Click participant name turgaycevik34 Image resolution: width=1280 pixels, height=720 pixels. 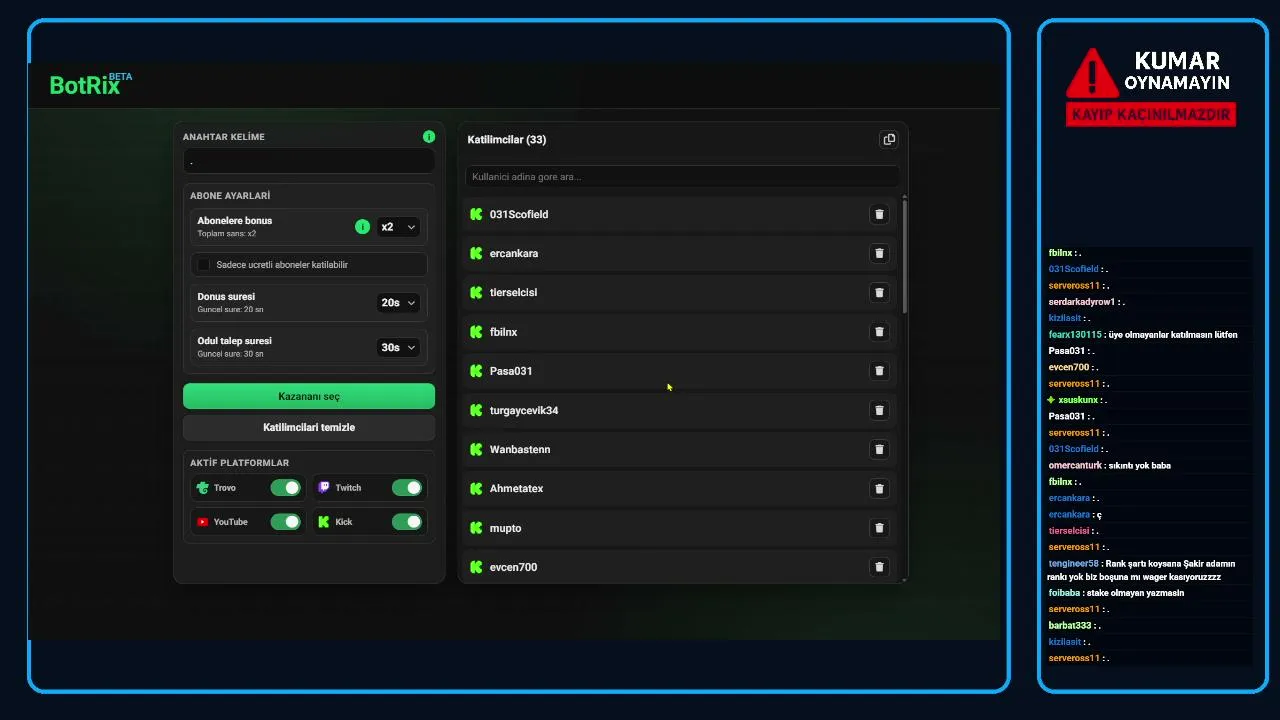click(524, 410)
